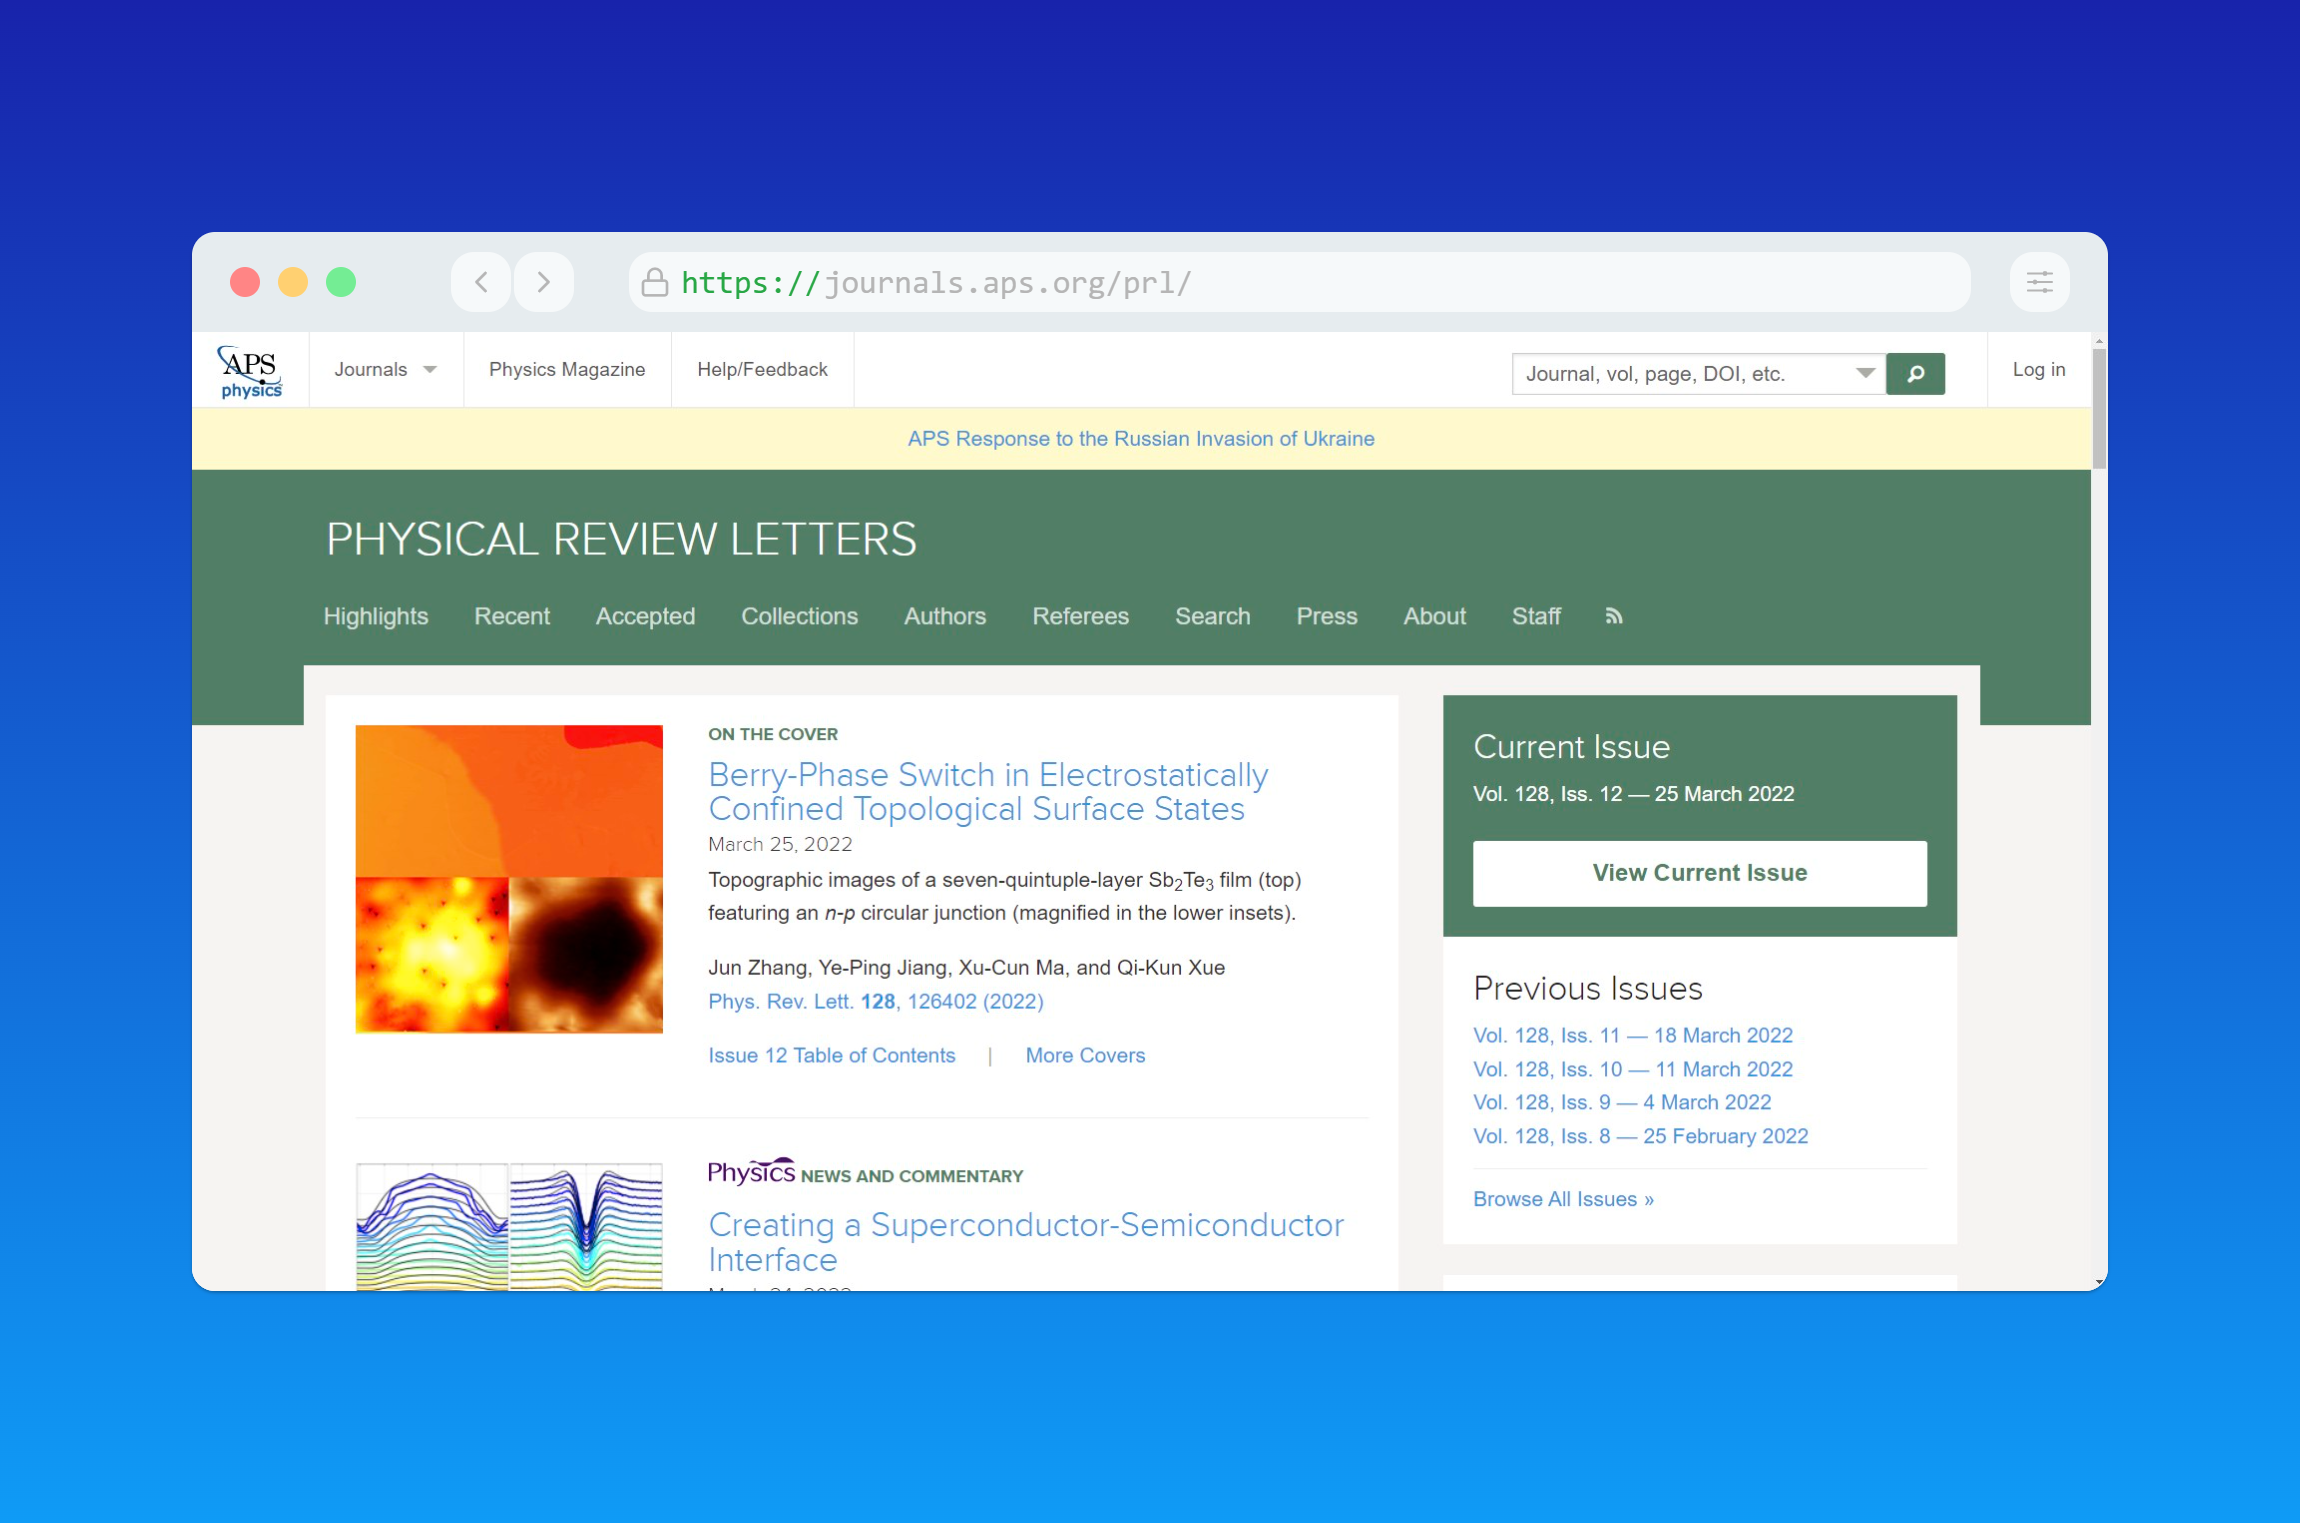The height and width of the screenshot is (1523, 2300).
Task: Click the Physics magazine logo
Action: 751,1172
